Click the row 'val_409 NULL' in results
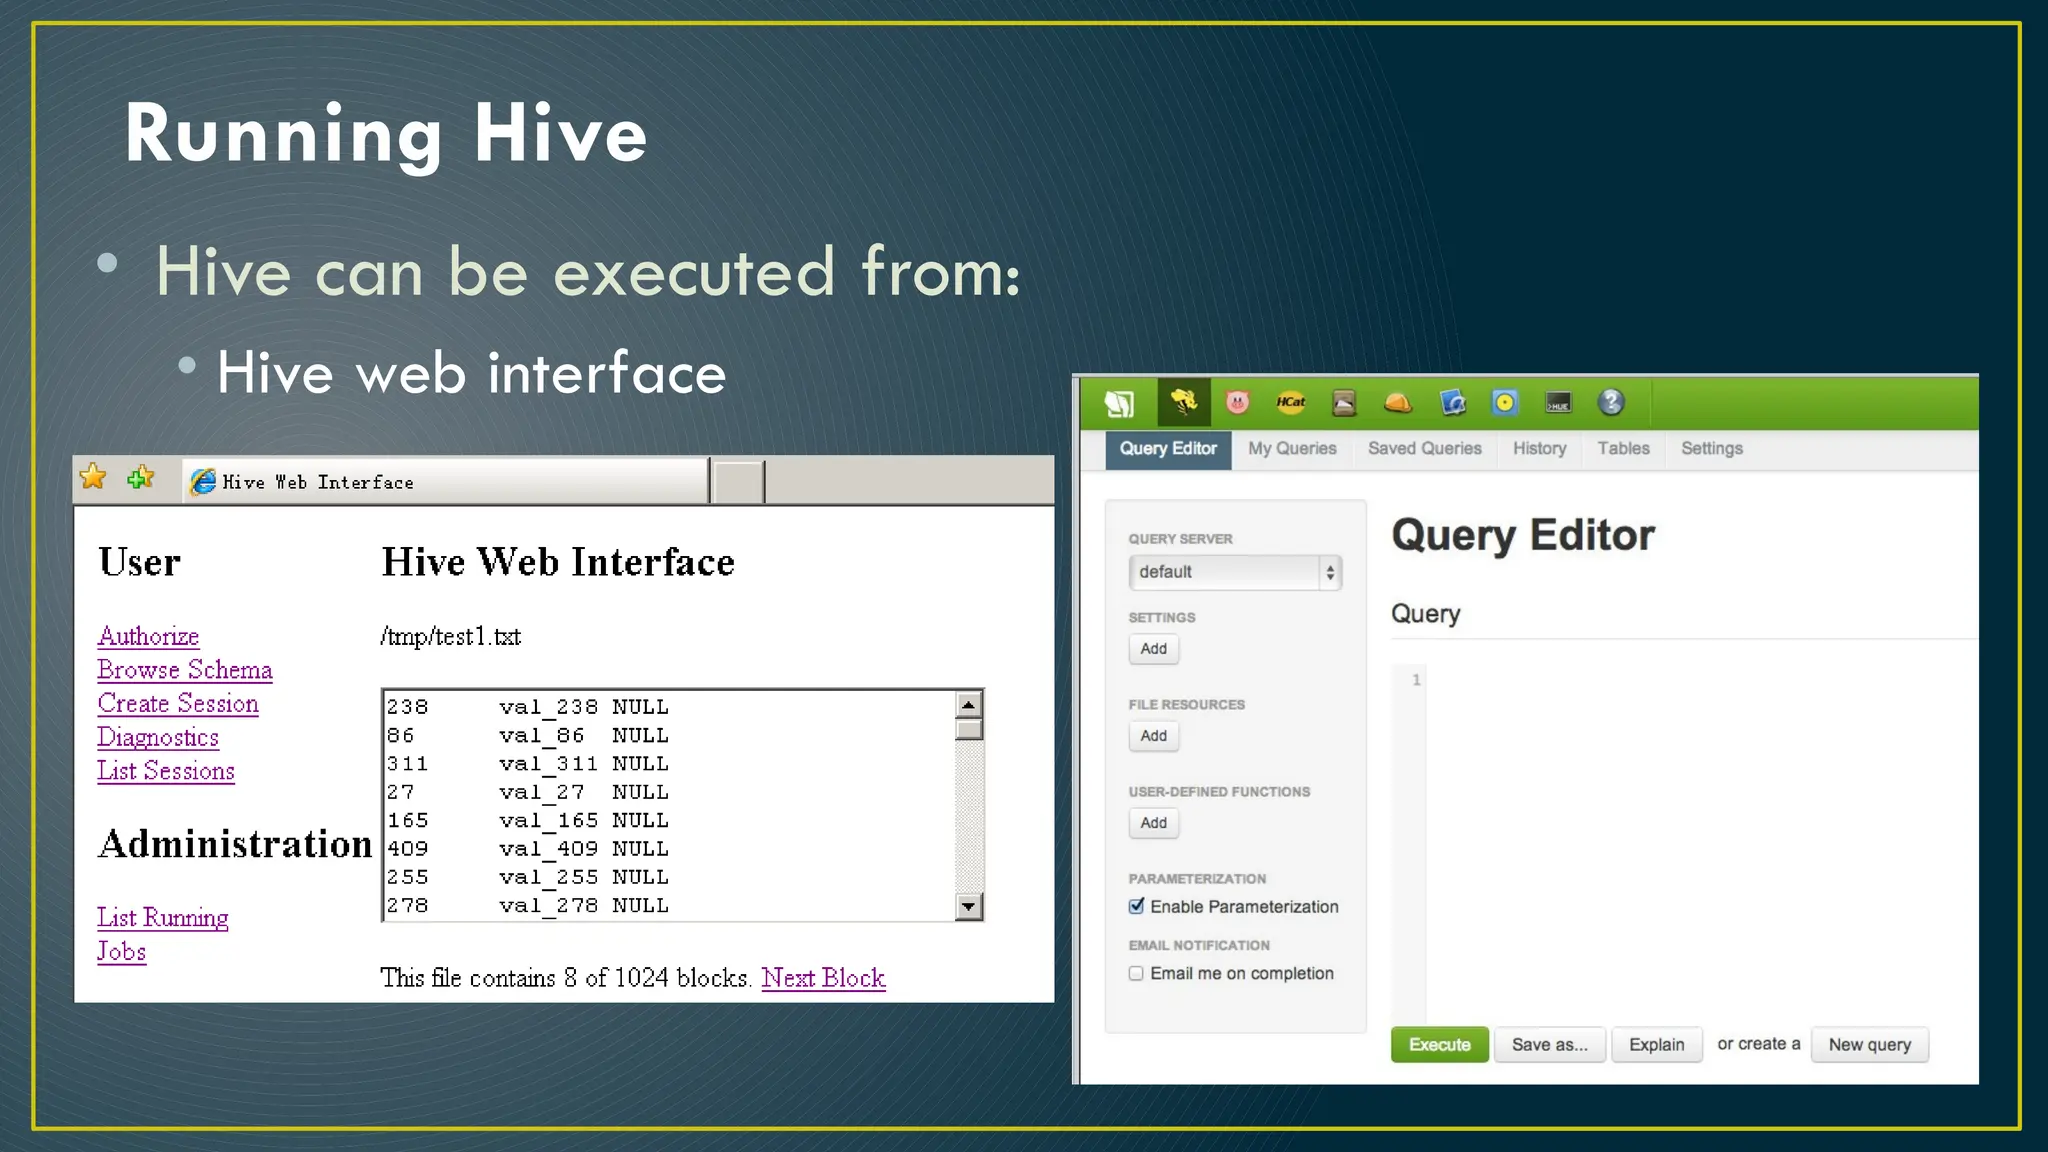 [528, 849]
